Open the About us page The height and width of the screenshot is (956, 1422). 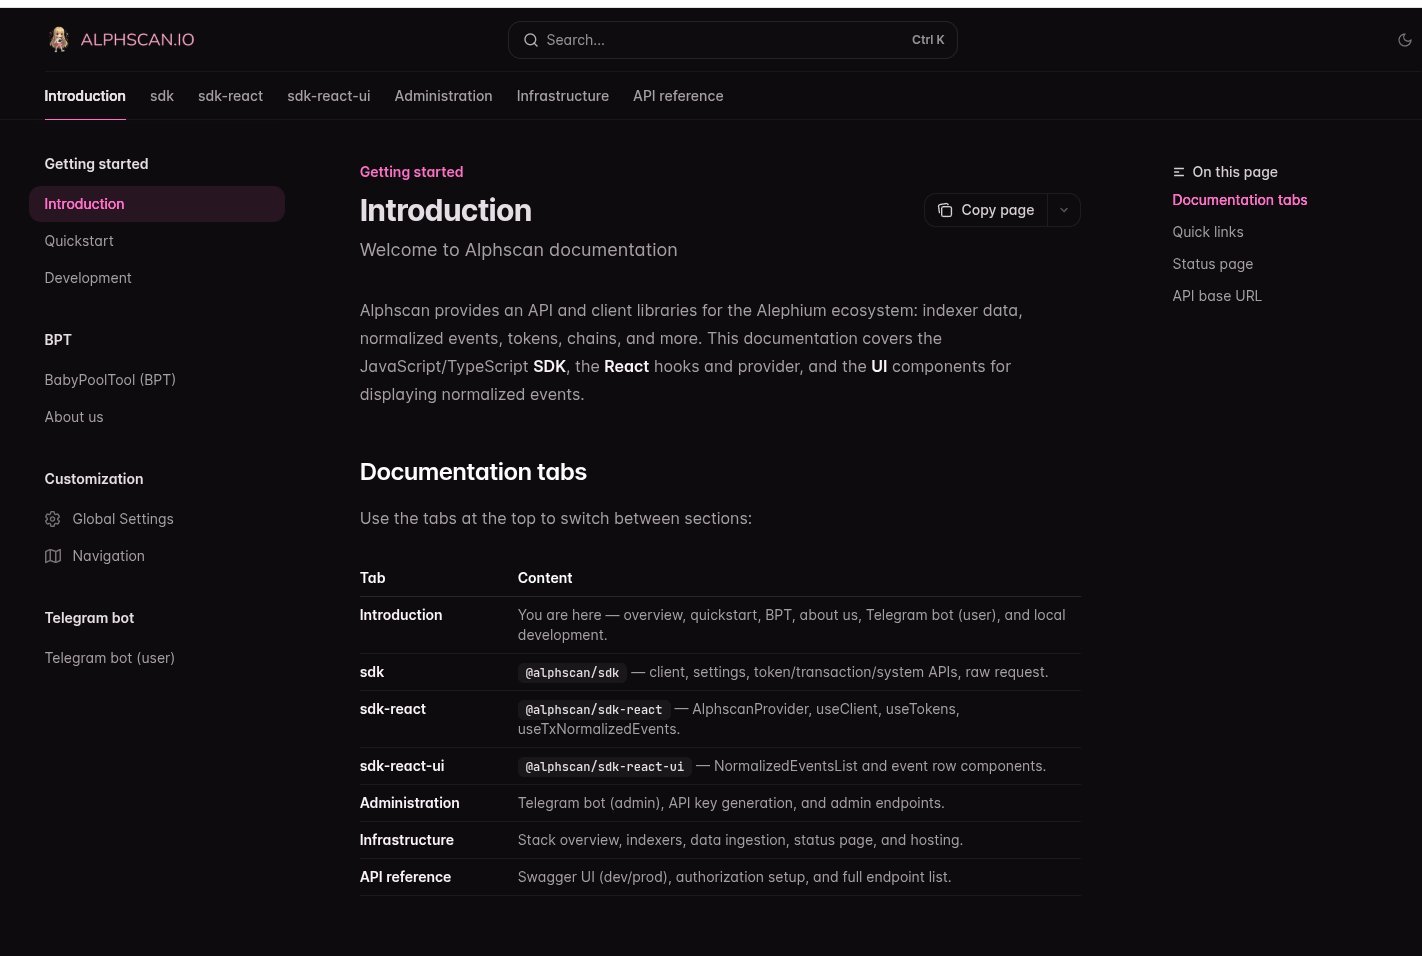tap(74, 417)
